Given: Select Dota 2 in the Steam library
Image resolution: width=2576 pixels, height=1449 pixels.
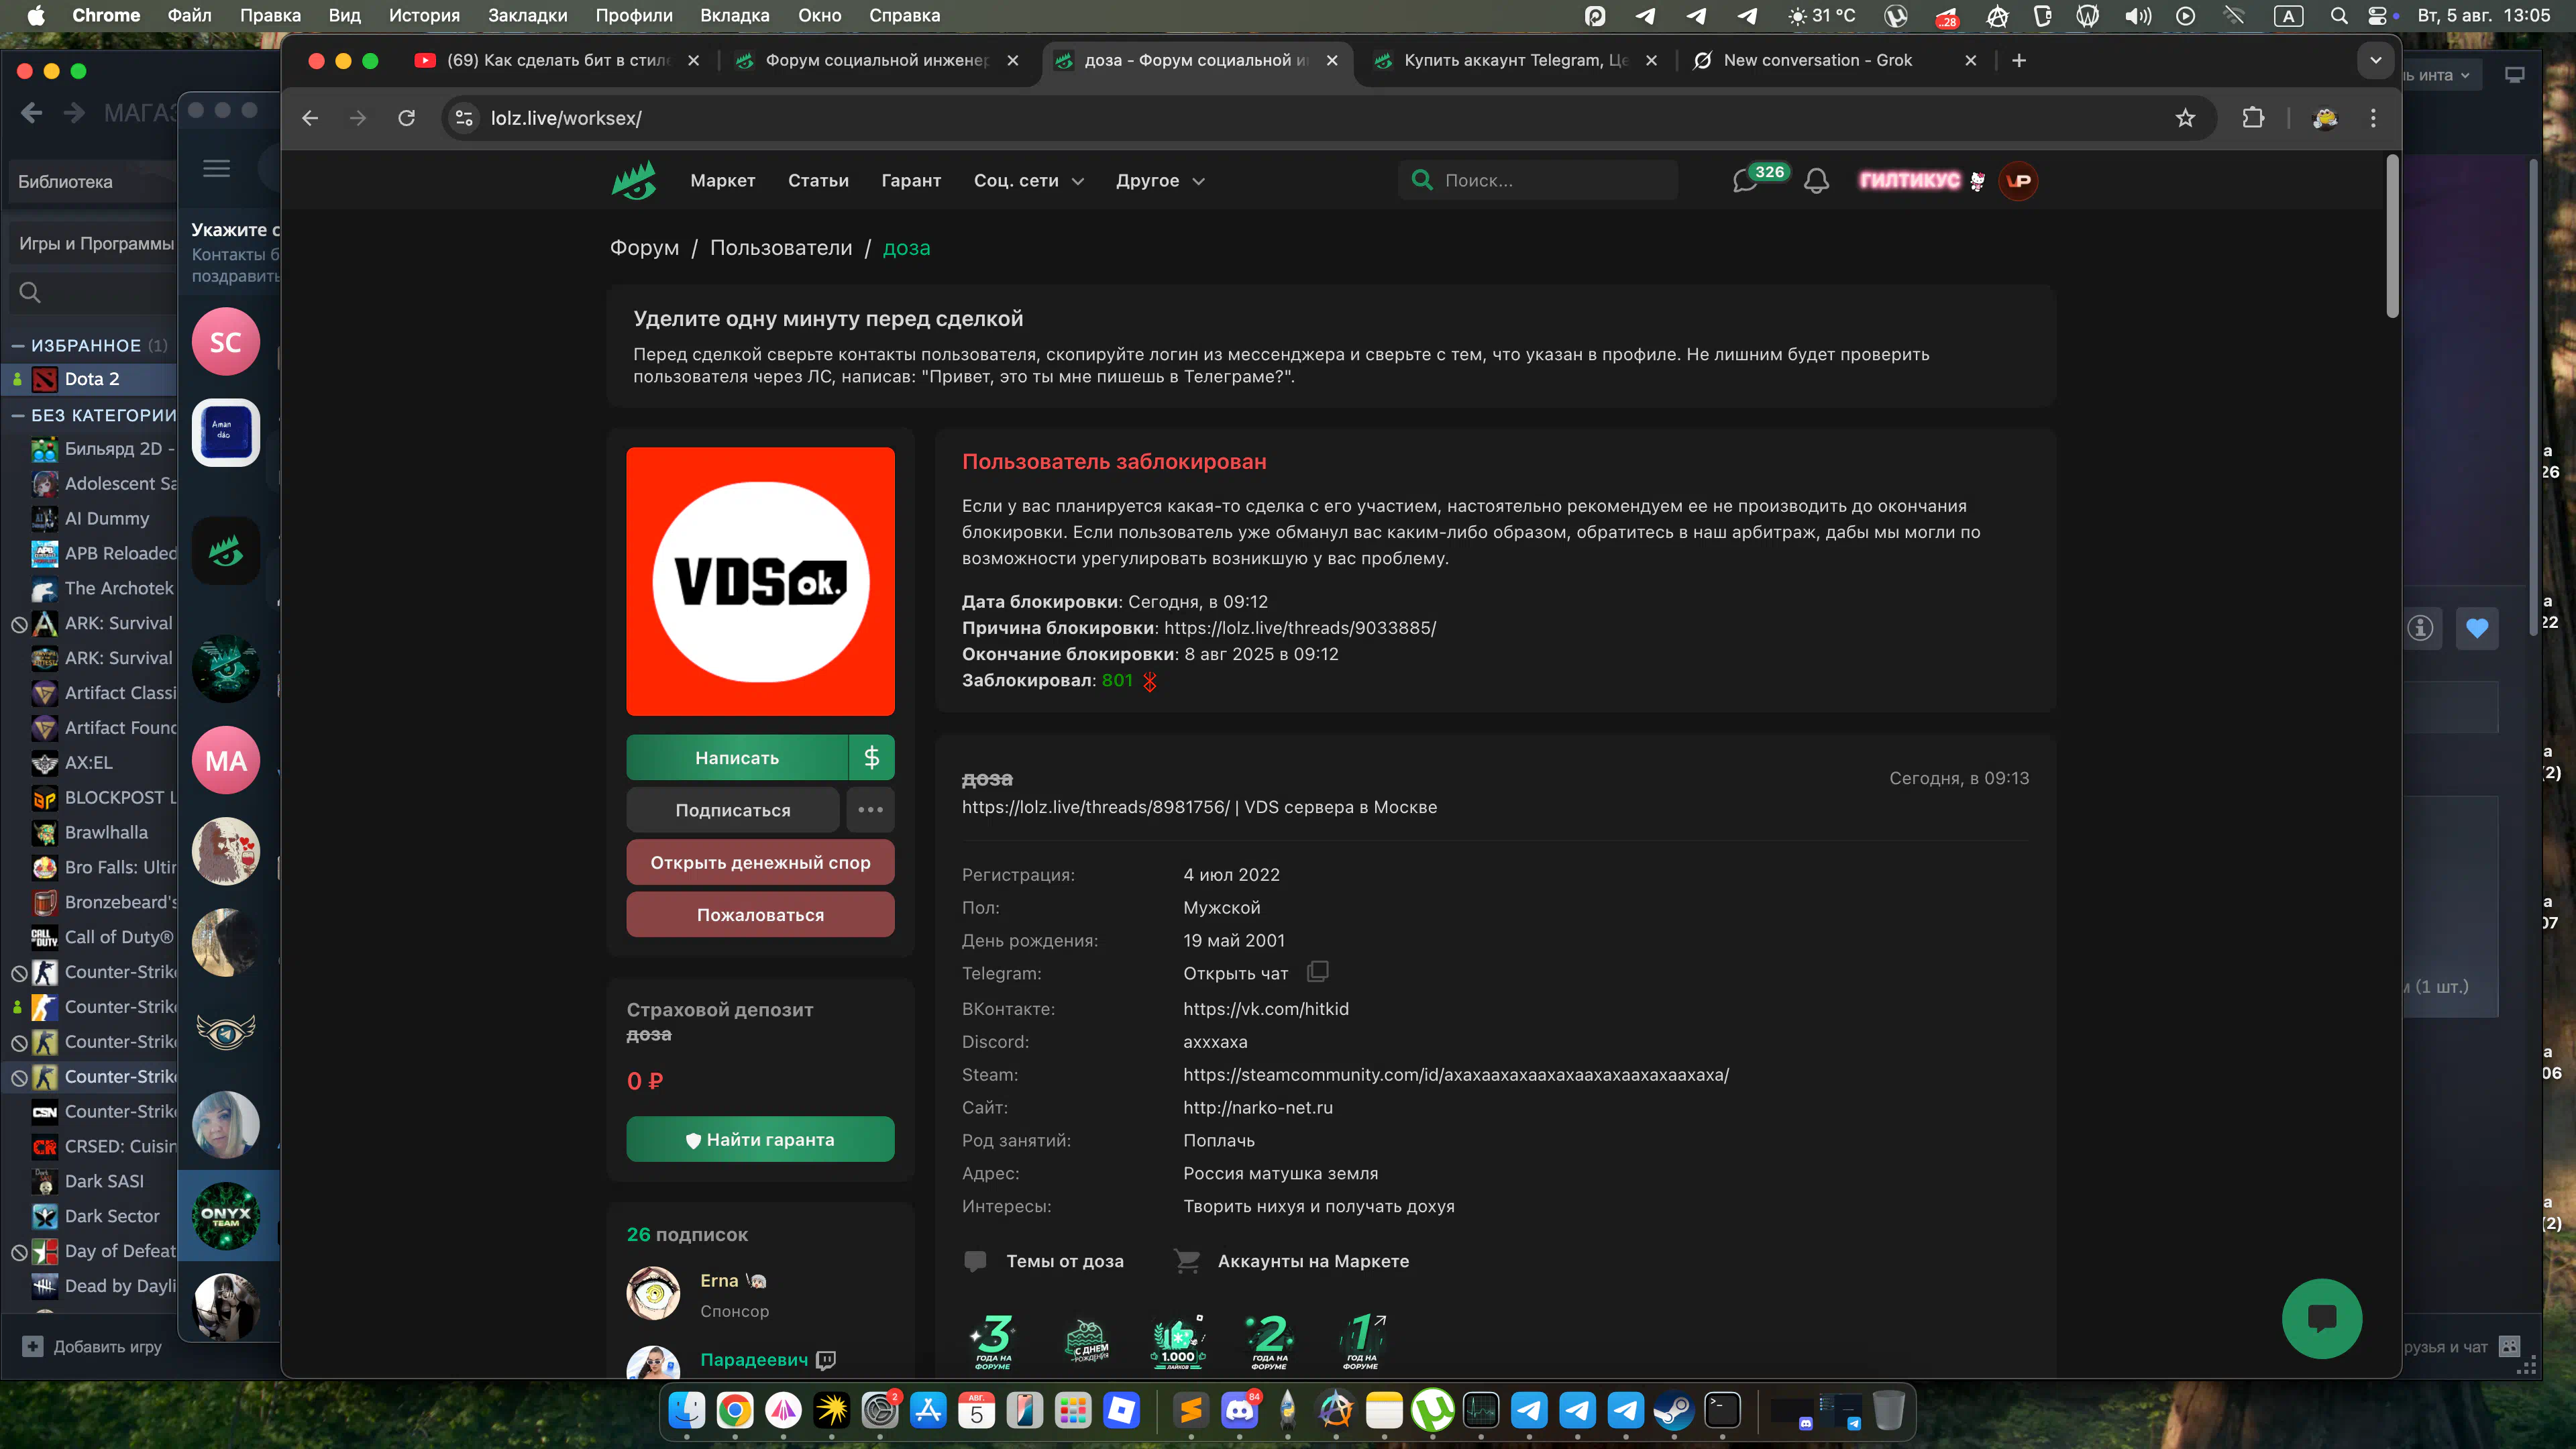Looking at the screenshot, I should coord(91,379).
